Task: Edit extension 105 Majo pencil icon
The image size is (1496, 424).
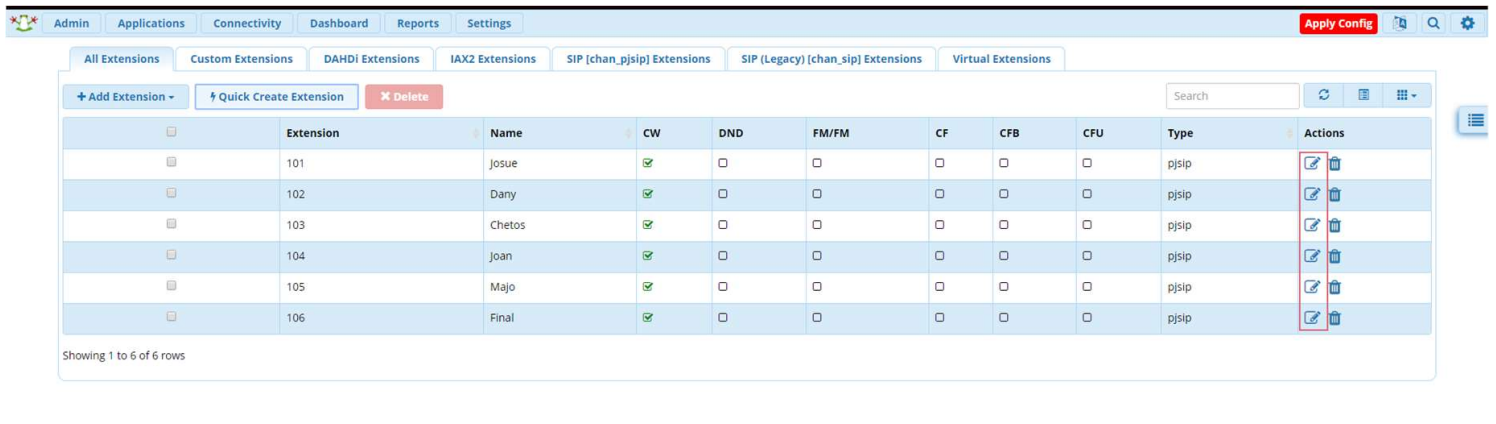Action: coord(1312,287)
